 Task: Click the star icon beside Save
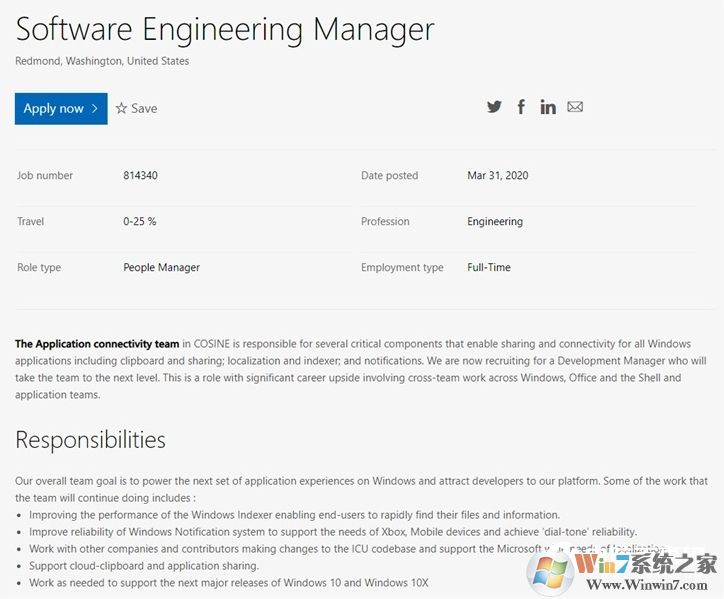pyautogui.click(x=121, y=108)
